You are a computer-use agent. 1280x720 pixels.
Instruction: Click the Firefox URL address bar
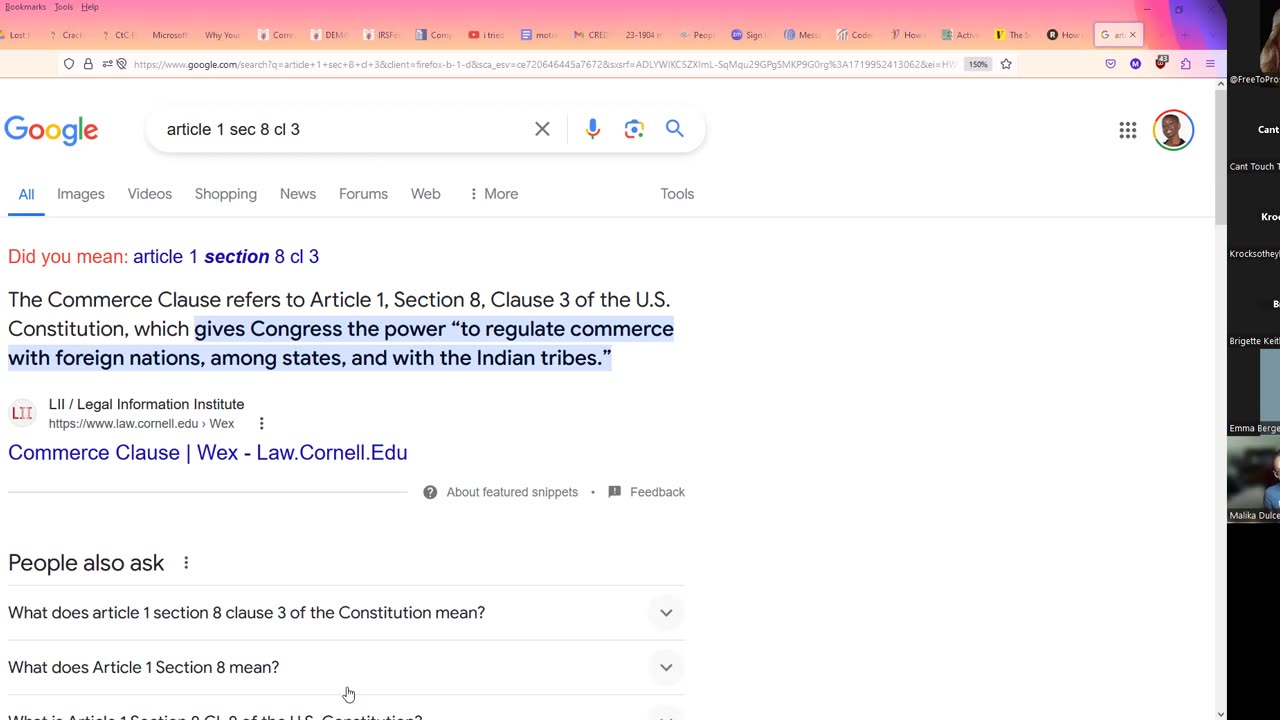pyautogui.click(x=545, y=64)
